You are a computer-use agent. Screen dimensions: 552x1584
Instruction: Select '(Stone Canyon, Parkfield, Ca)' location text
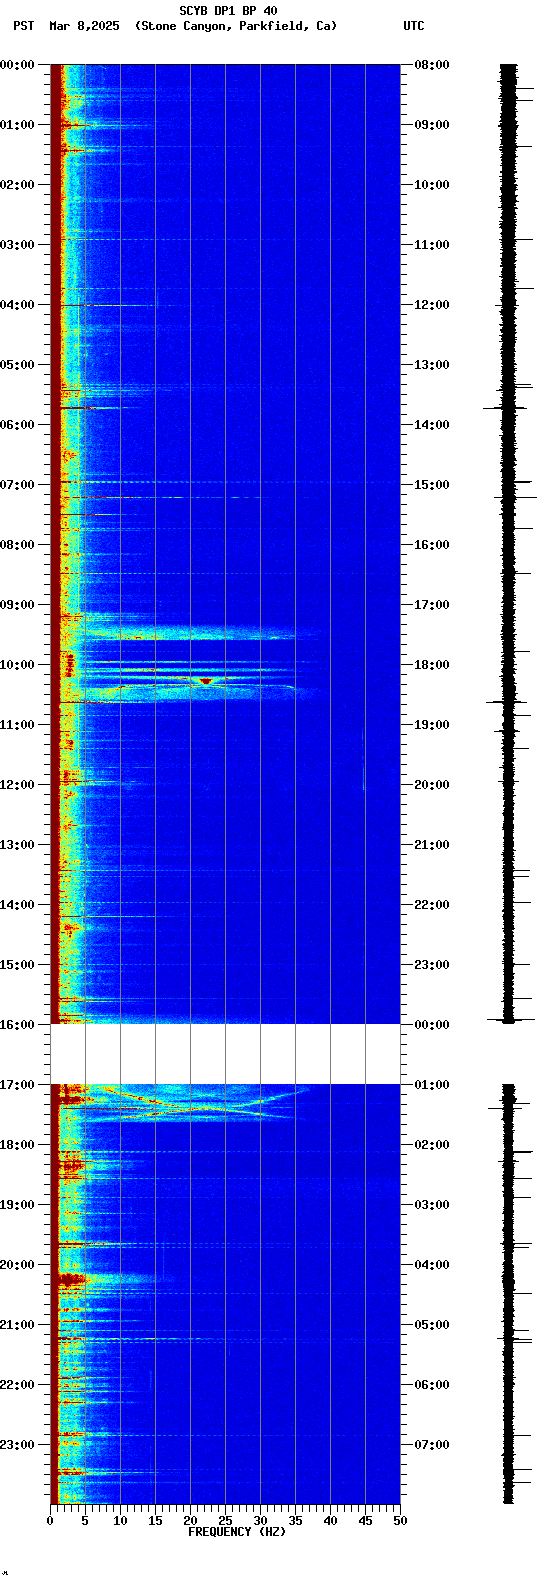coord(236,26)
